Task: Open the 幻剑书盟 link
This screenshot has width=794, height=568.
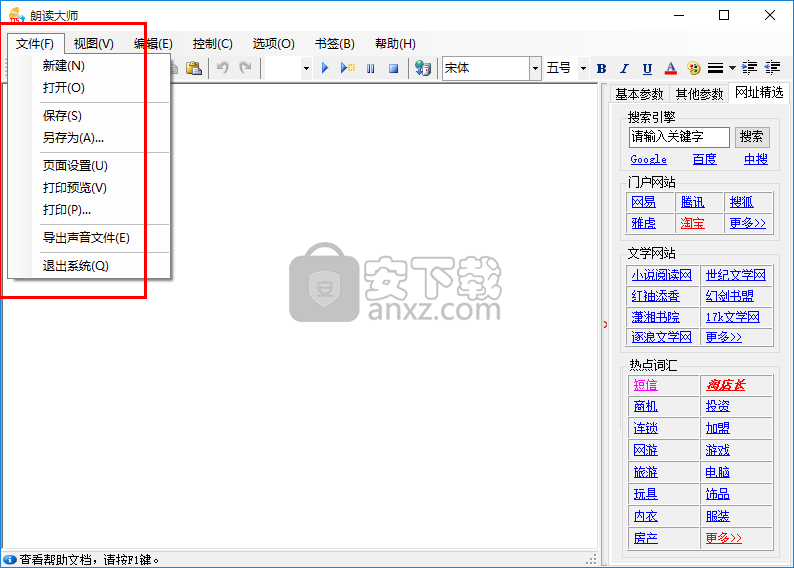Action: [x=730, y=296]
